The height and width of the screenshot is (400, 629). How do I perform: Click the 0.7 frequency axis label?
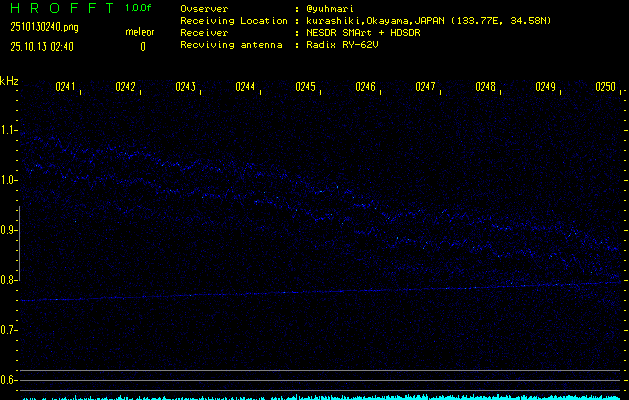[9, 330]
